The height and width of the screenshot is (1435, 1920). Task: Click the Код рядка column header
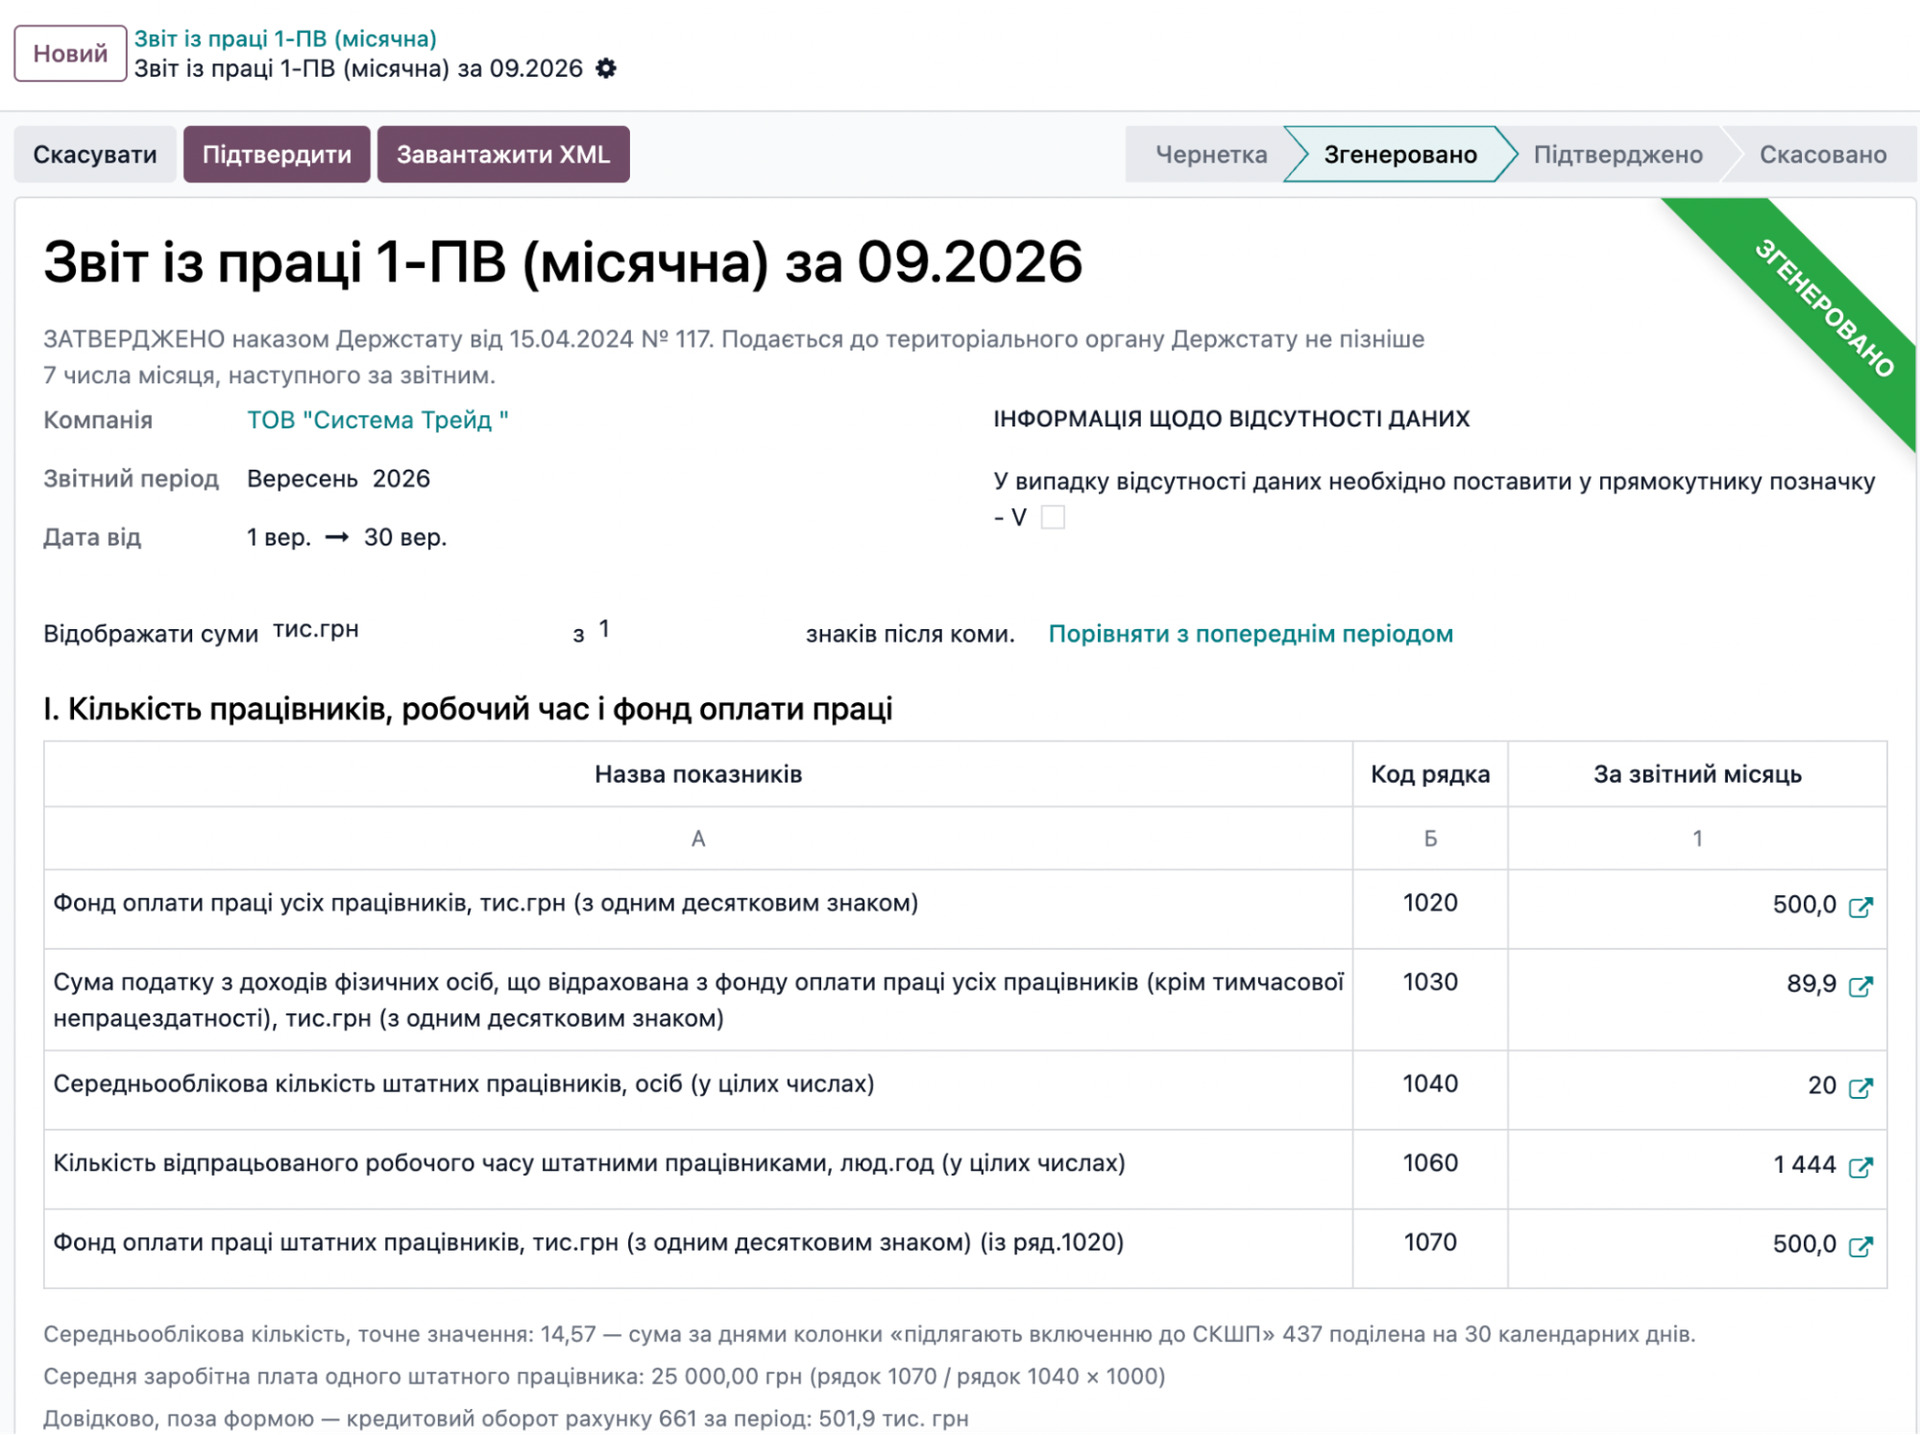click(1430, 774)
